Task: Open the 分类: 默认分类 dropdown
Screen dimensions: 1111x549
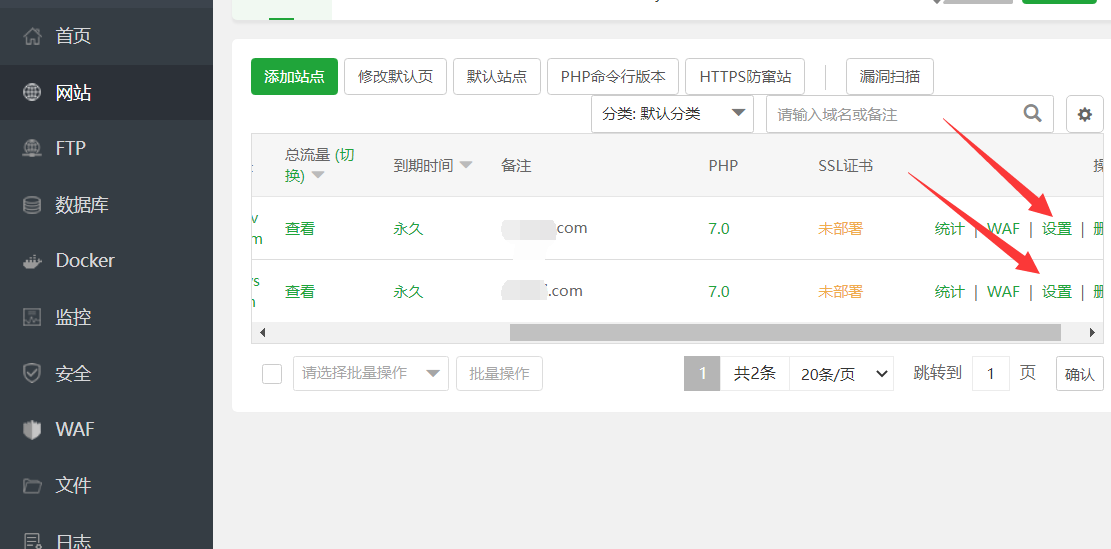Action: 672,114
